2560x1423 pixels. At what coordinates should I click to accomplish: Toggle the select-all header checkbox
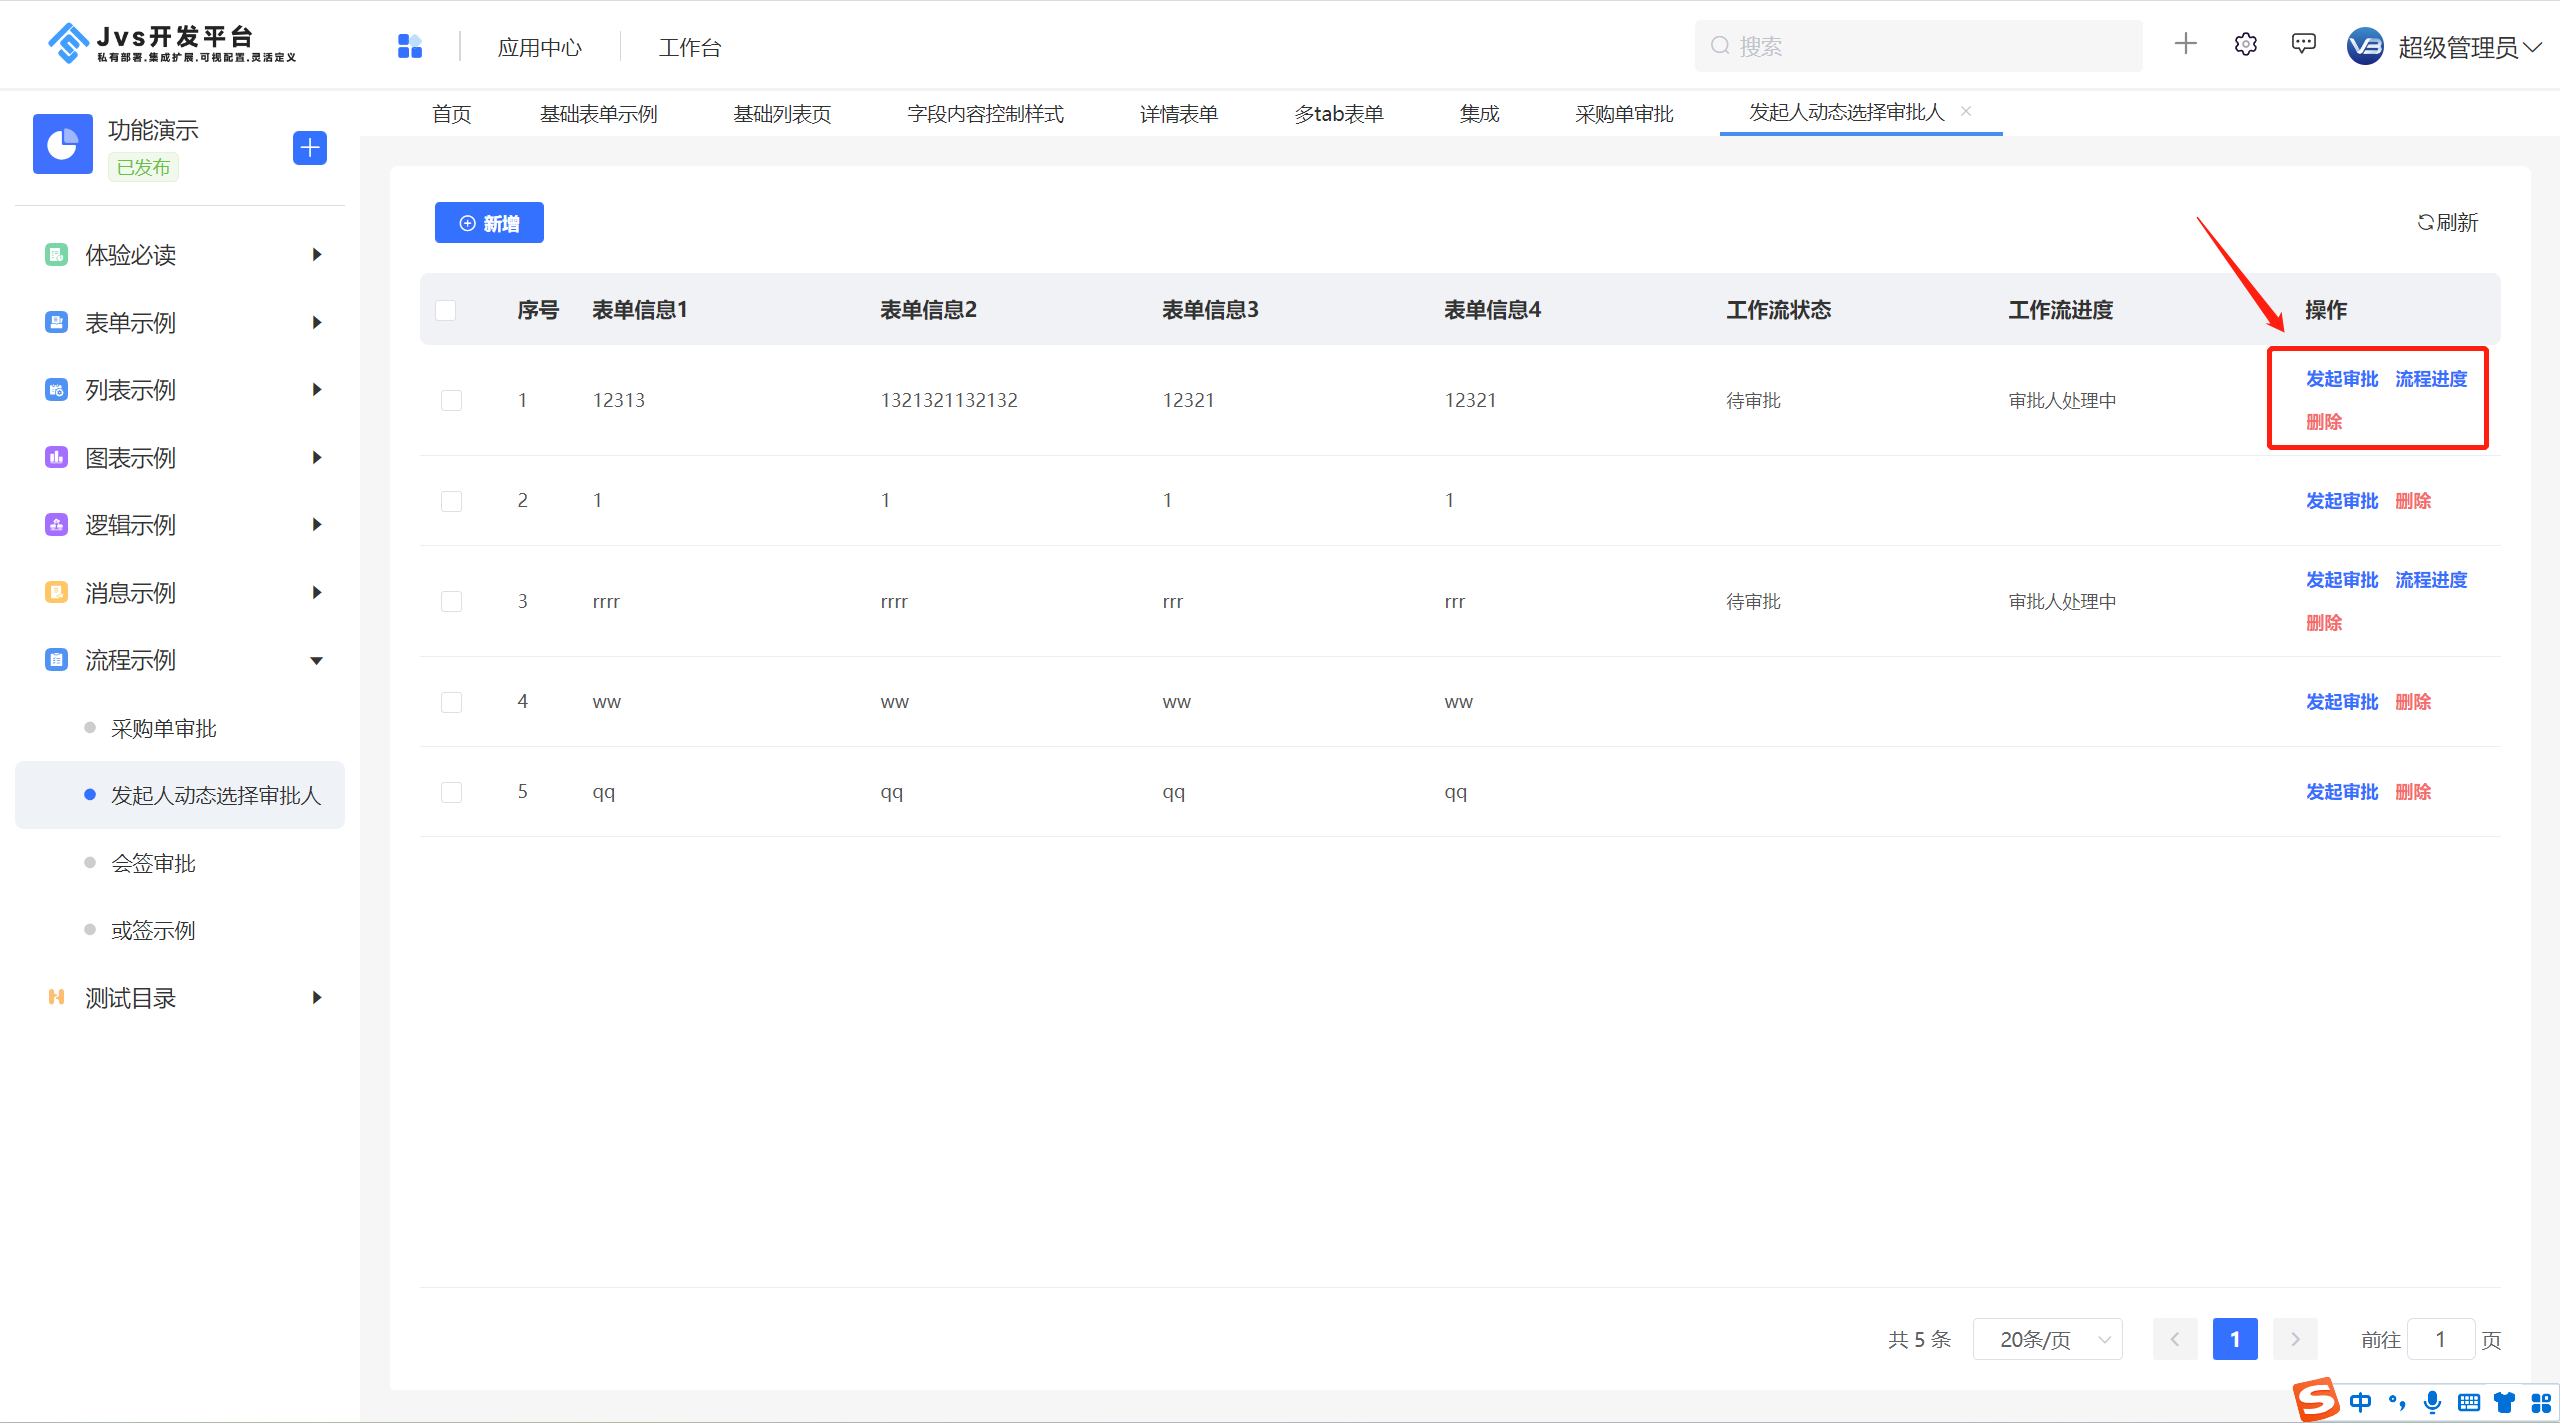pyautogui.click(x=446, y=310)
